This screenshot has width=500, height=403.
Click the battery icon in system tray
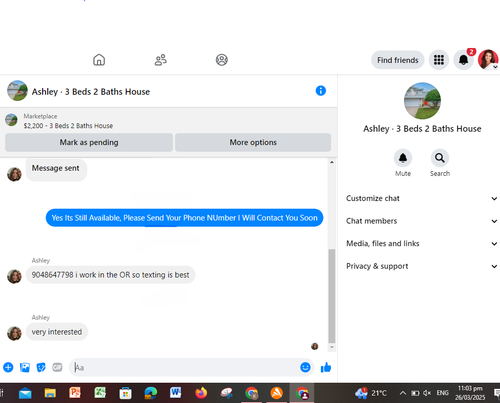(x=415, y=393)
